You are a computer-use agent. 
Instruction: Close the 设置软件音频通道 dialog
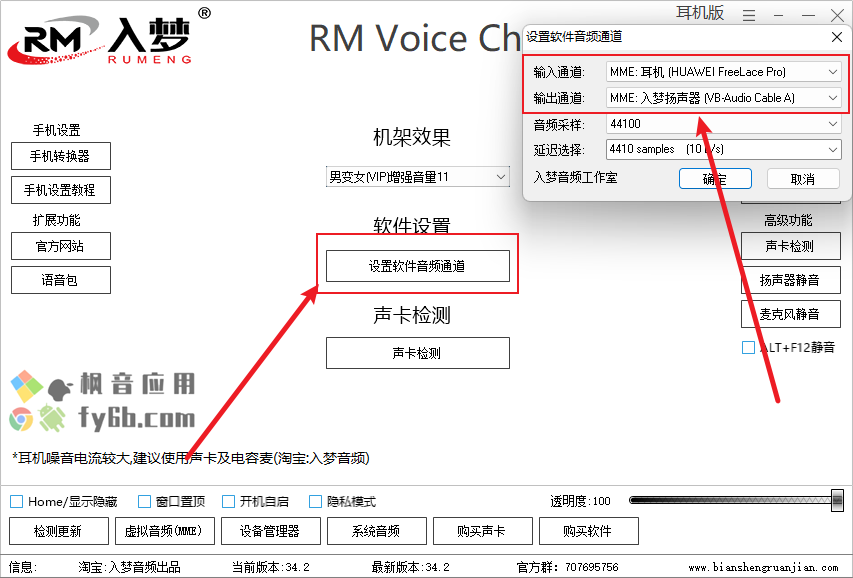[837, 37]
